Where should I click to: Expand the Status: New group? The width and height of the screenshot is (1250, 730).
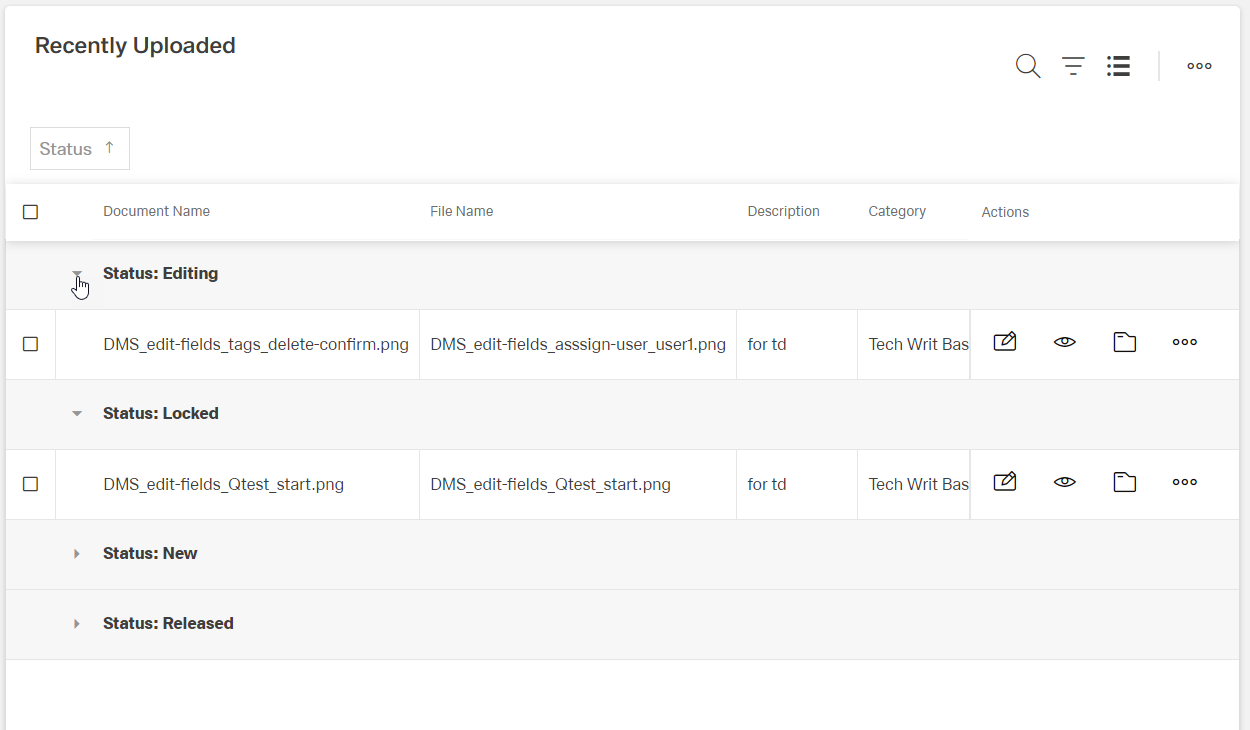77,554
